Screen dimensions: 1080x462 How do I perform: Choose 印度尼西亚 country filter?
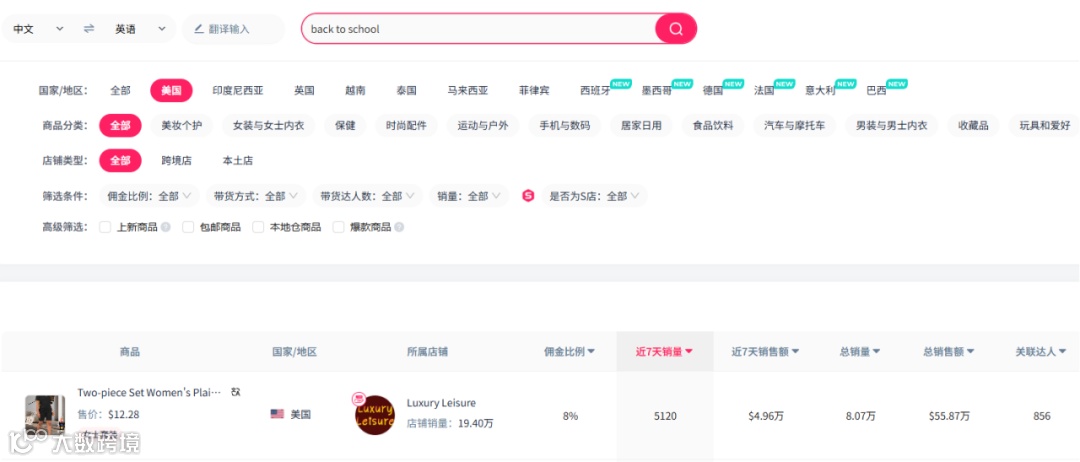pos(238,91)
